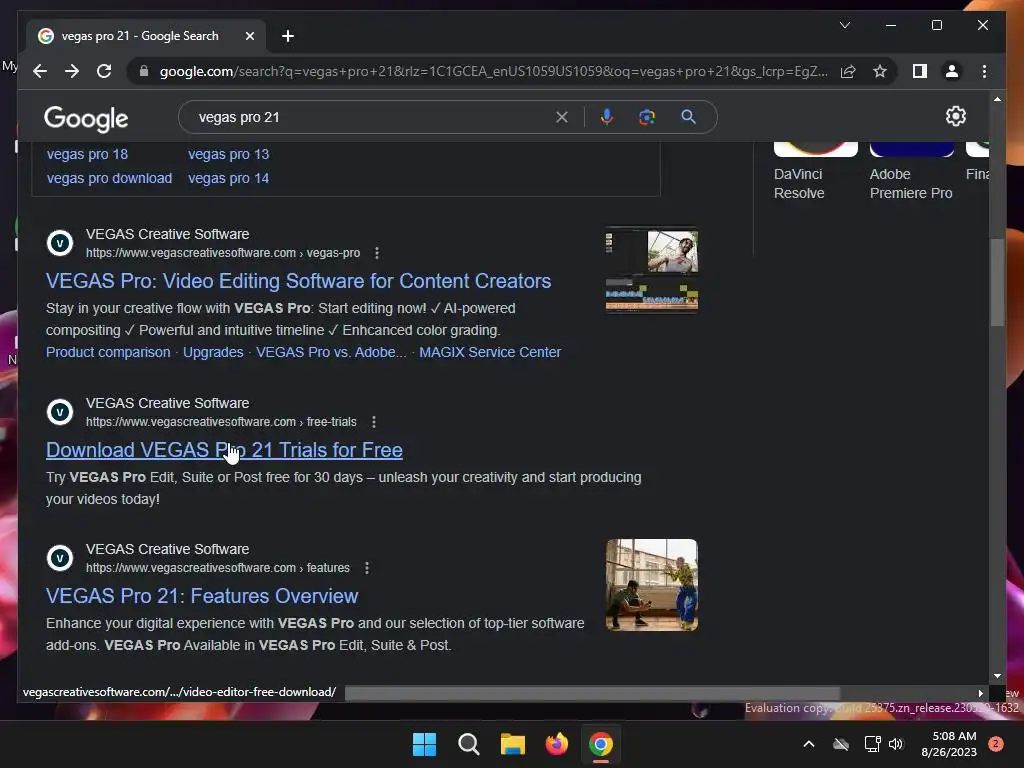1024x768 pixels.
Task: Open Download VEGAS Pro 21 Trials link
Action: [224, 450]
